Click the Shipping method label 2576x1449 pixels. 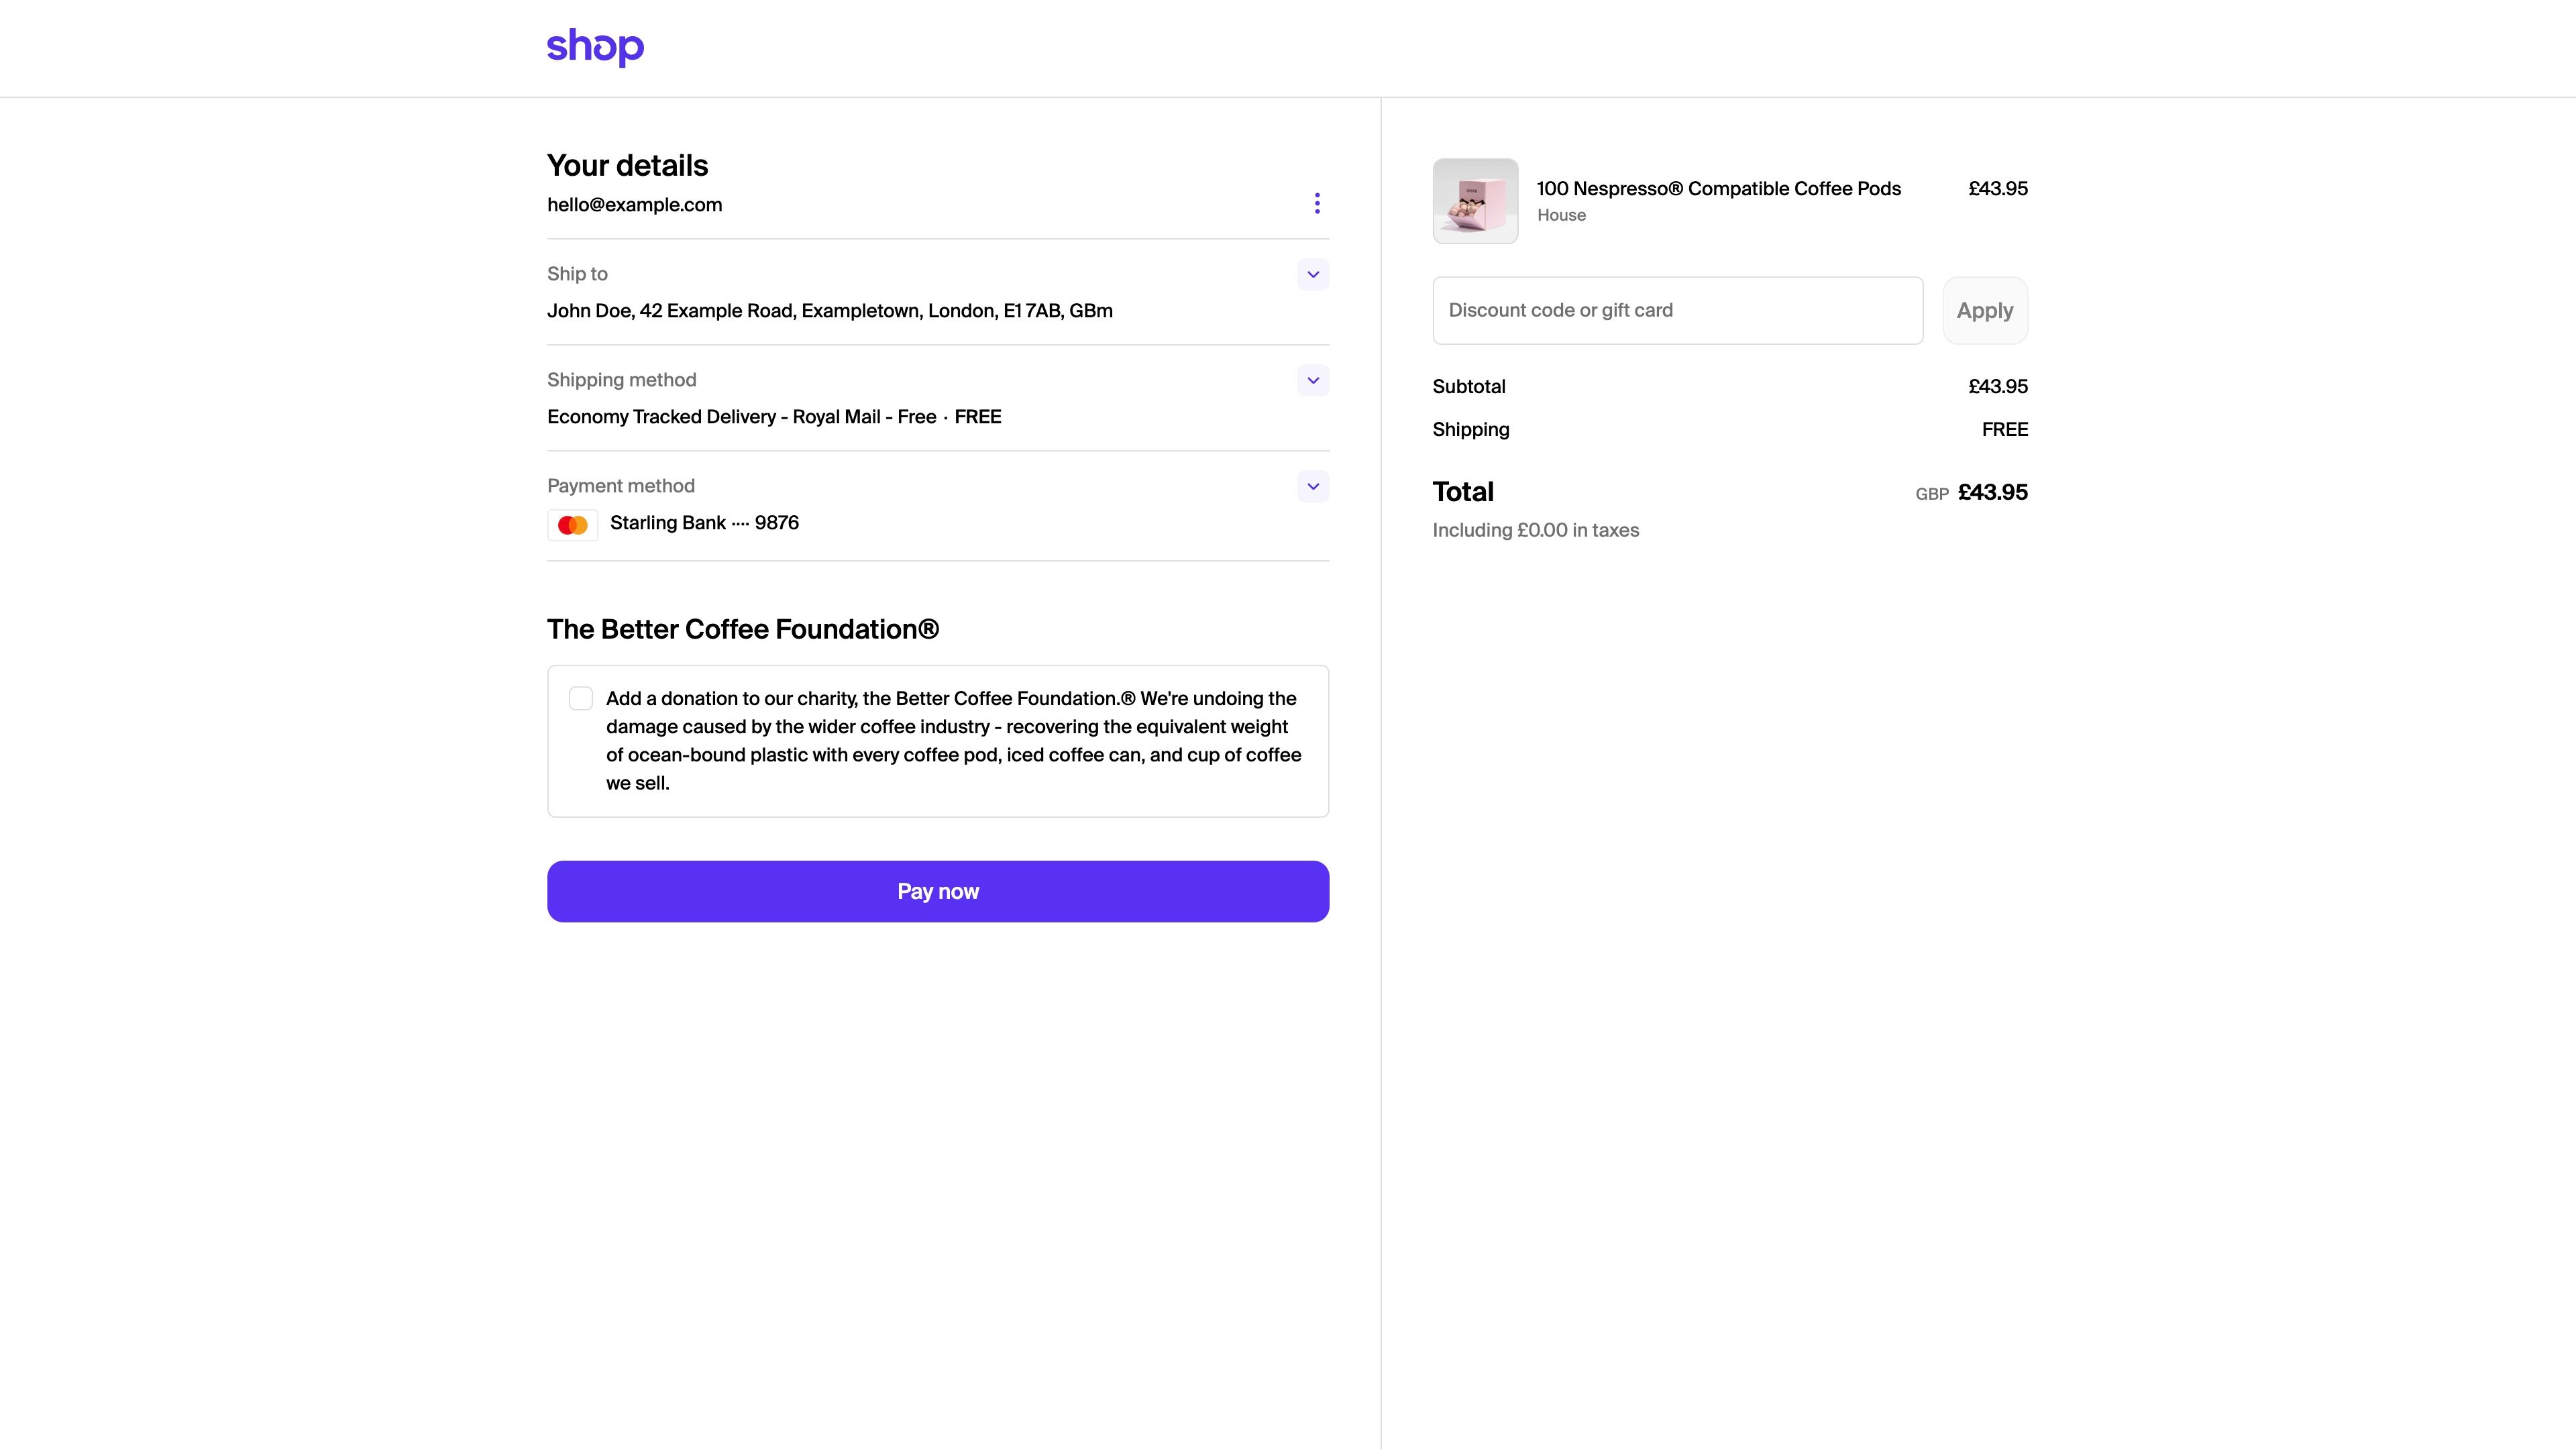pos(621,380)
